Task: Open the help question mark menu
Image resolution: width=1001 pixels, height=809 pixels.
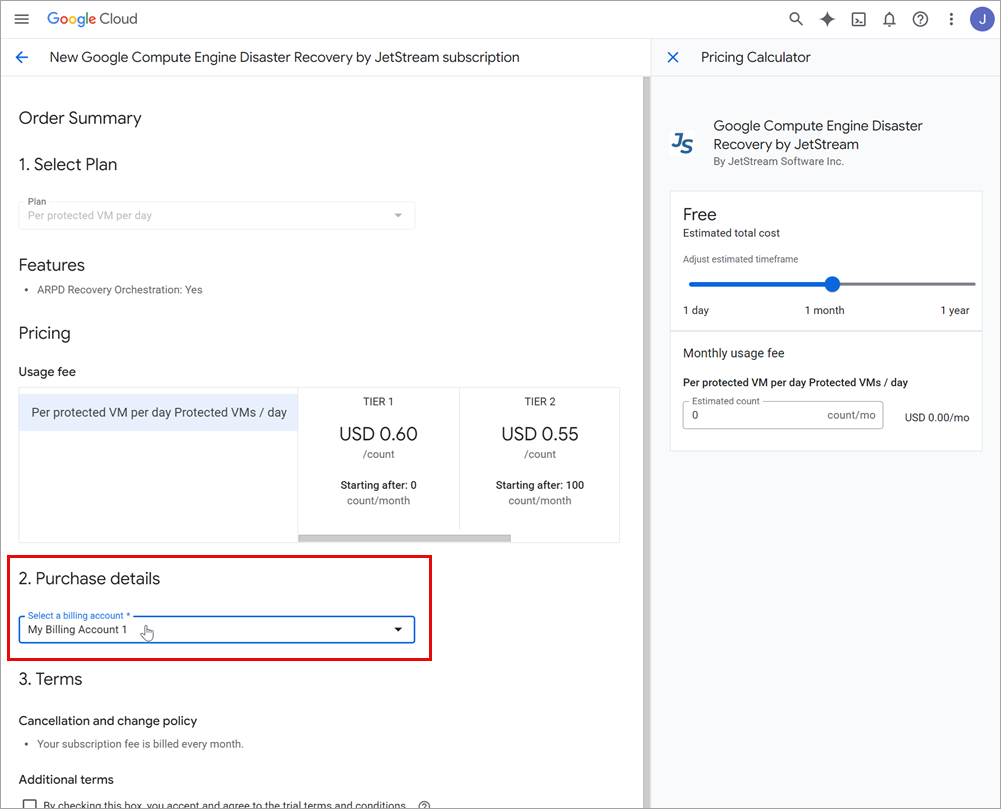Action: pyautogui.click(x=920, y=19)
